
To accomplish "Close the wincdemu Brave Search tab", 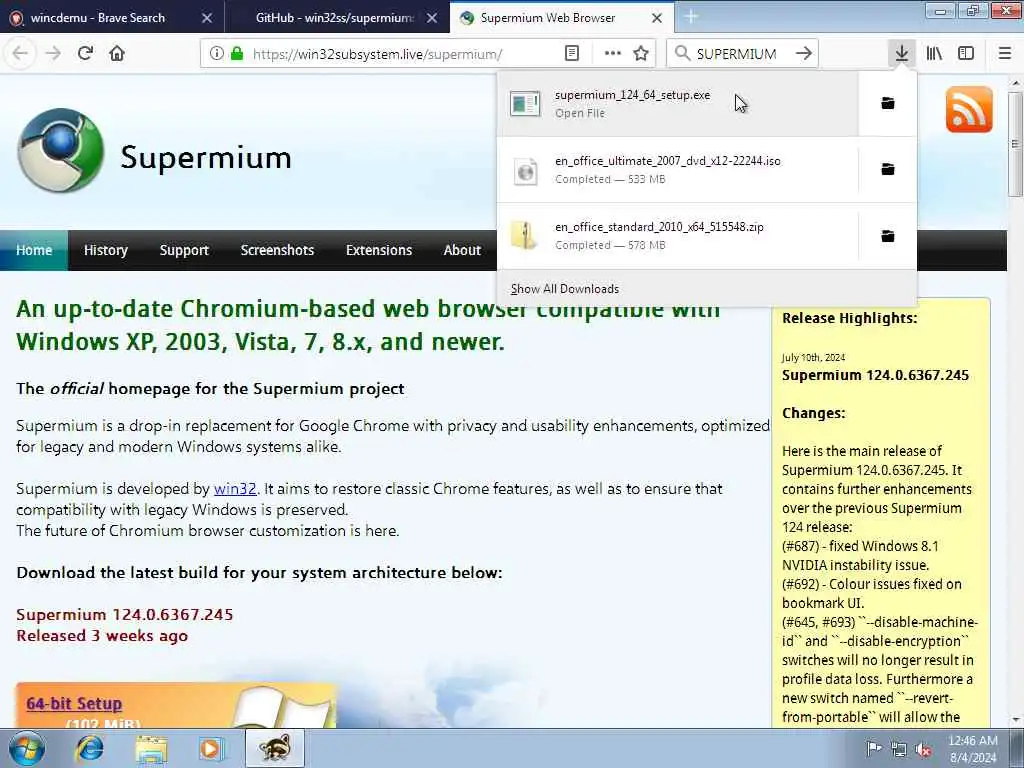I will (207, 18).
